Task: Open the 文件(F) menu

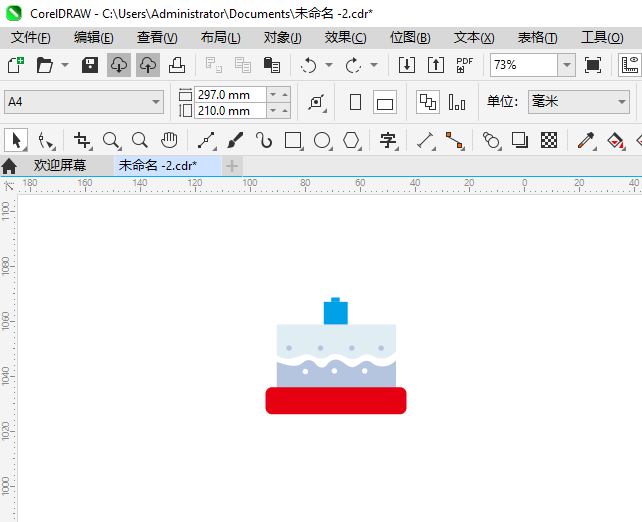Action: pyautogui.click(x=30, y=38)
